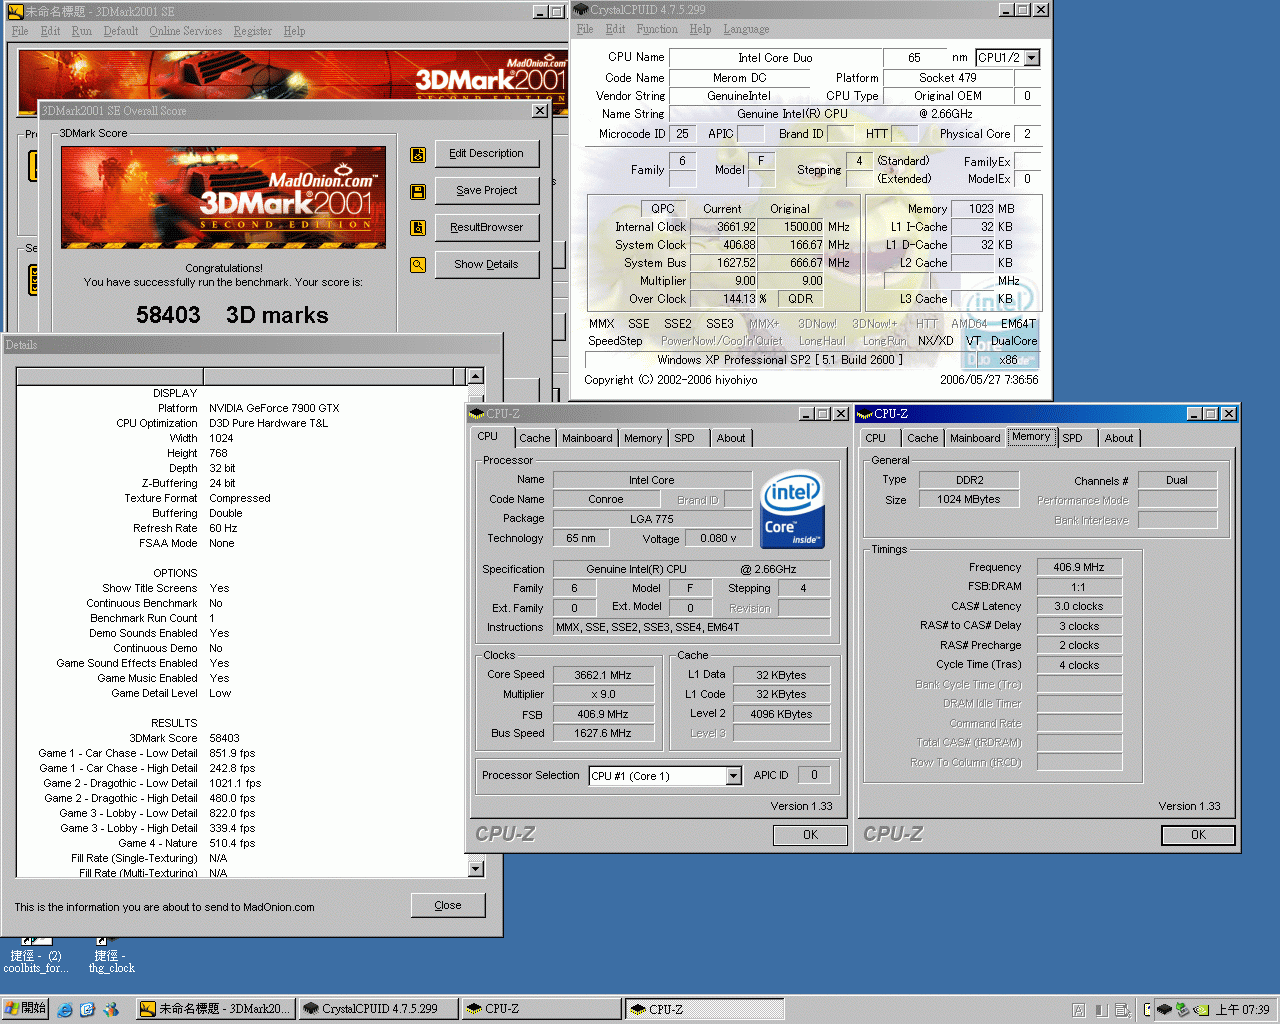Viewport: 1280px width, 1024px height.
Task: Click the 3DMark2001 SE title bar icon
Action: [x=15, y=12]
